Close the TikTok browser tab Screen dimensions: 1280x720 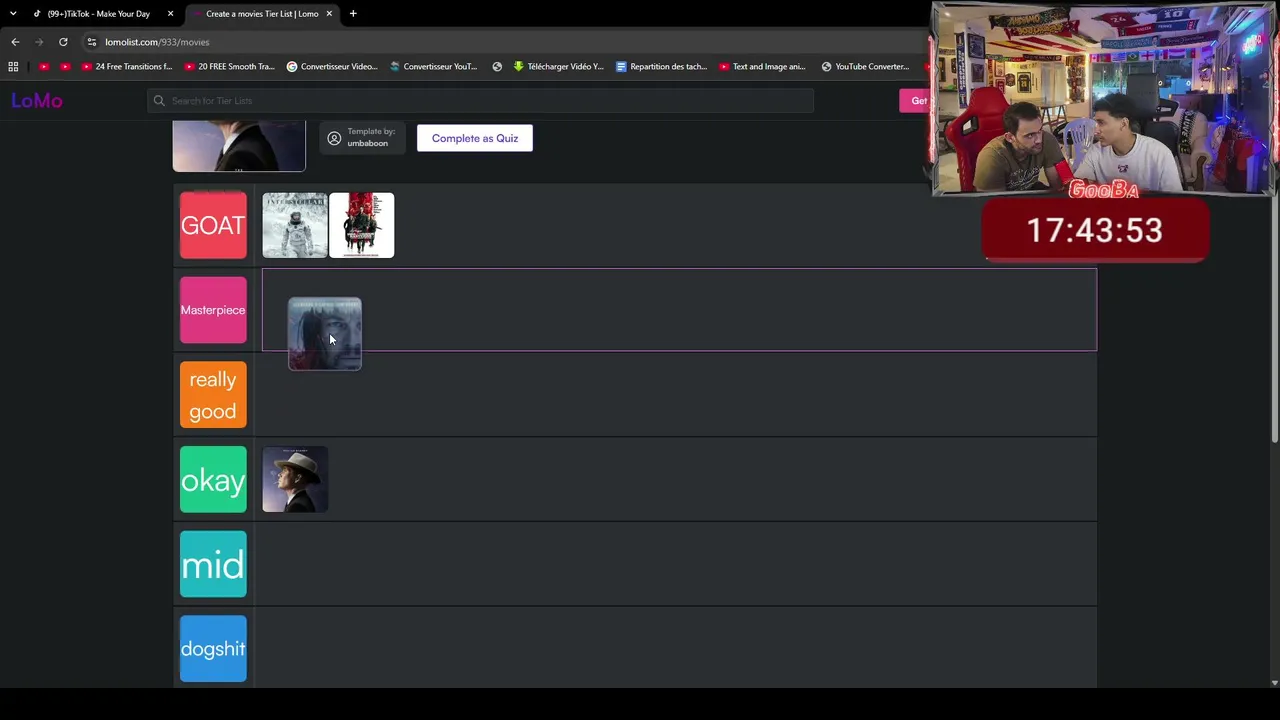tap(171, 14)
